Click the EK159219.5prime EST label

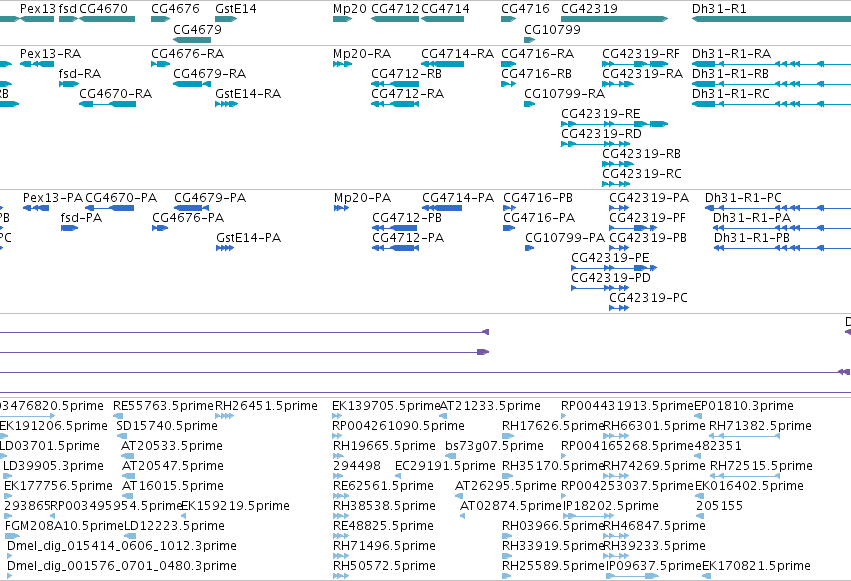235,506
